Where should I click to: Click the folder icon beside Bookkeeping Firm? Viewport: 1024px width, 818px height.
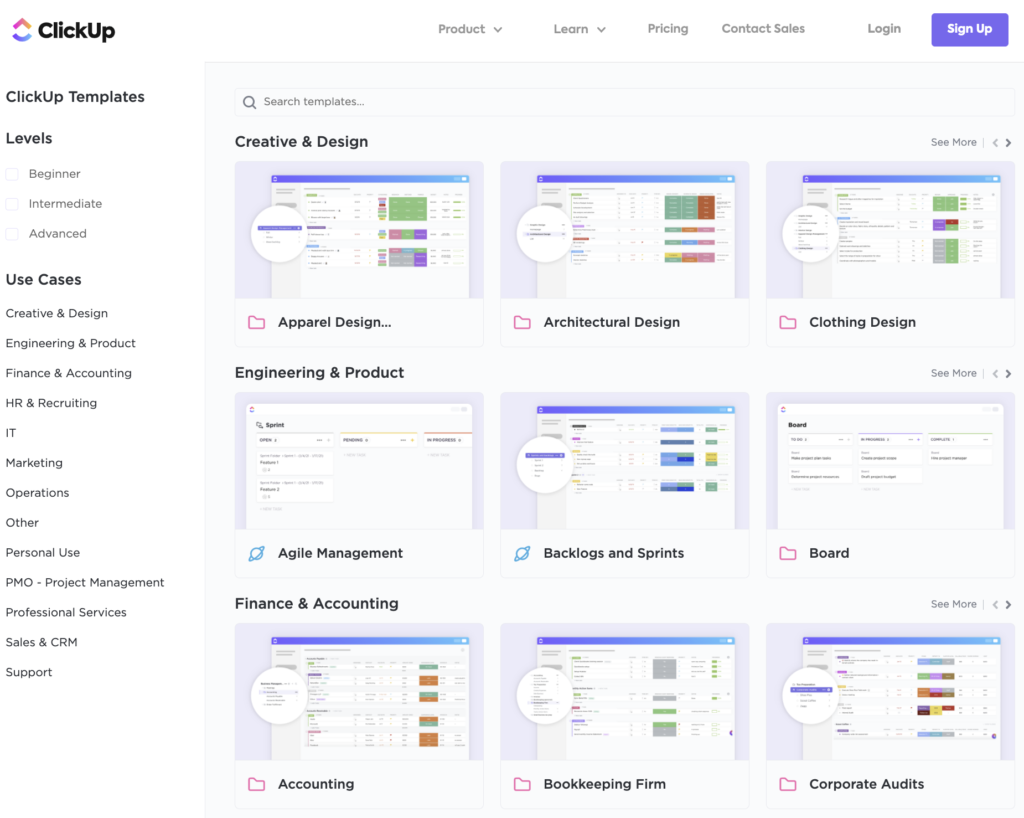pos(521,784)
